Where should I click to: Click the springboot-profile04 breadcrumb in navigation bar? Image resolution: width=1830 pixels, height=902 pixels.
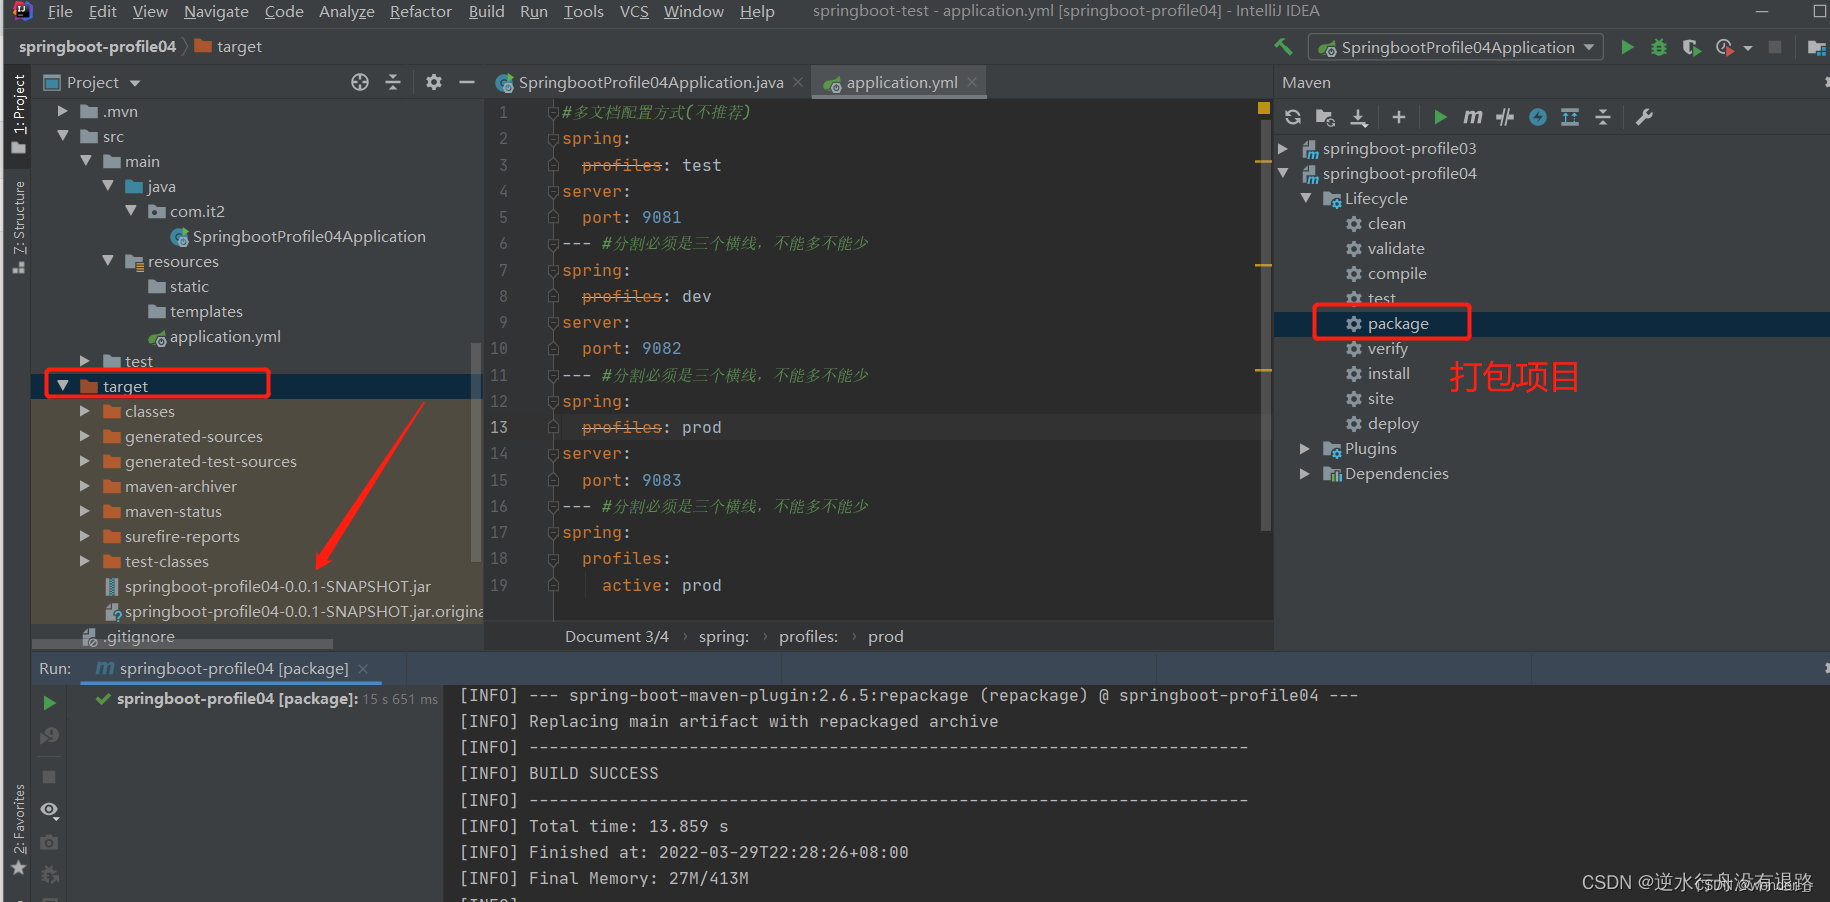pos(97,47)
